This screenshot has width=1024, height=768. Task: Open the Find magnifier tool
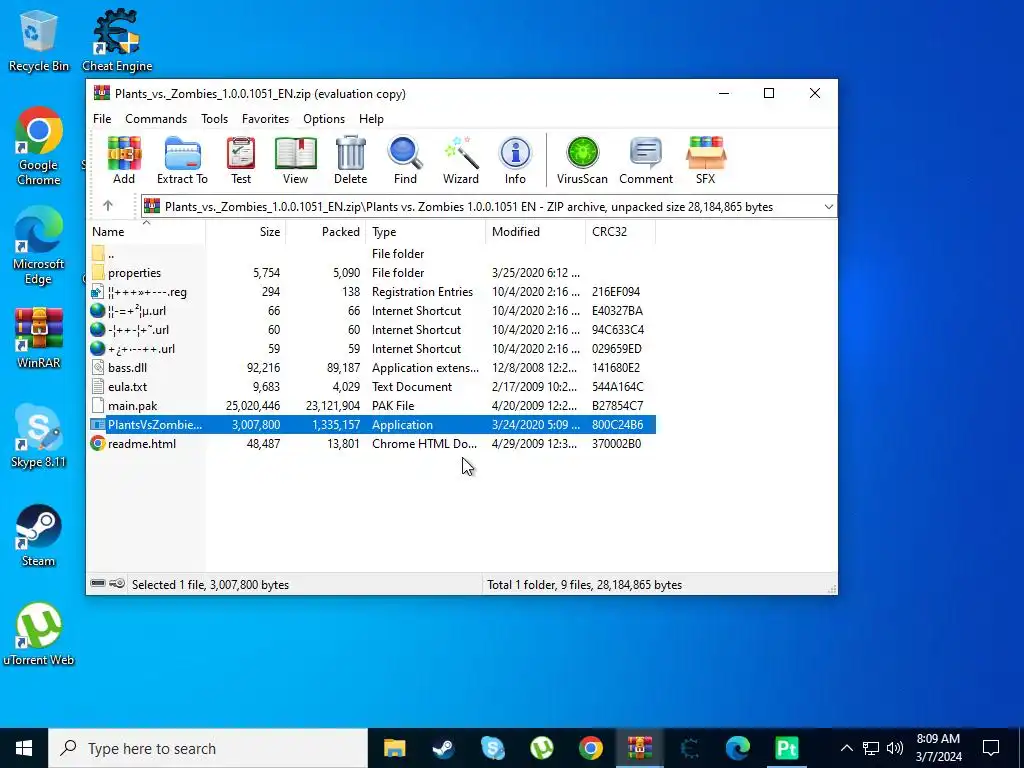pyautogui.click(x=405, y=160)
